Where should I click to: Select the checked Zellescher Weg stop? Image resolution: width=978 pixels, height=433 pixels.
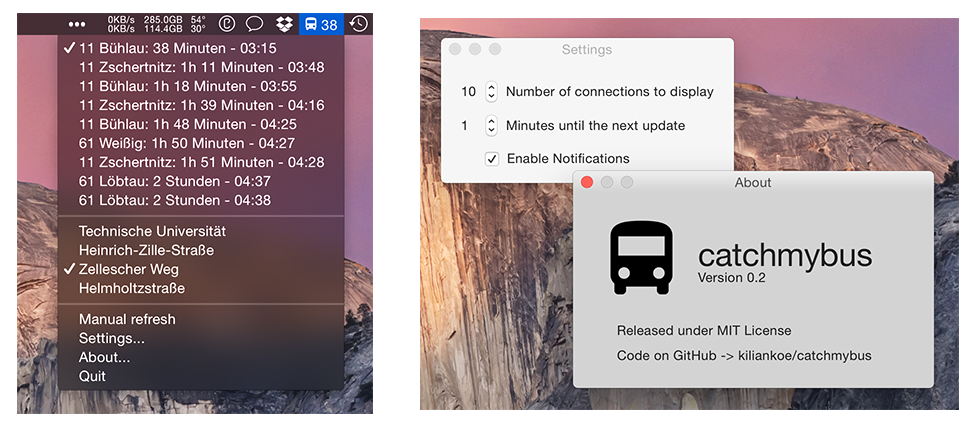201,270
